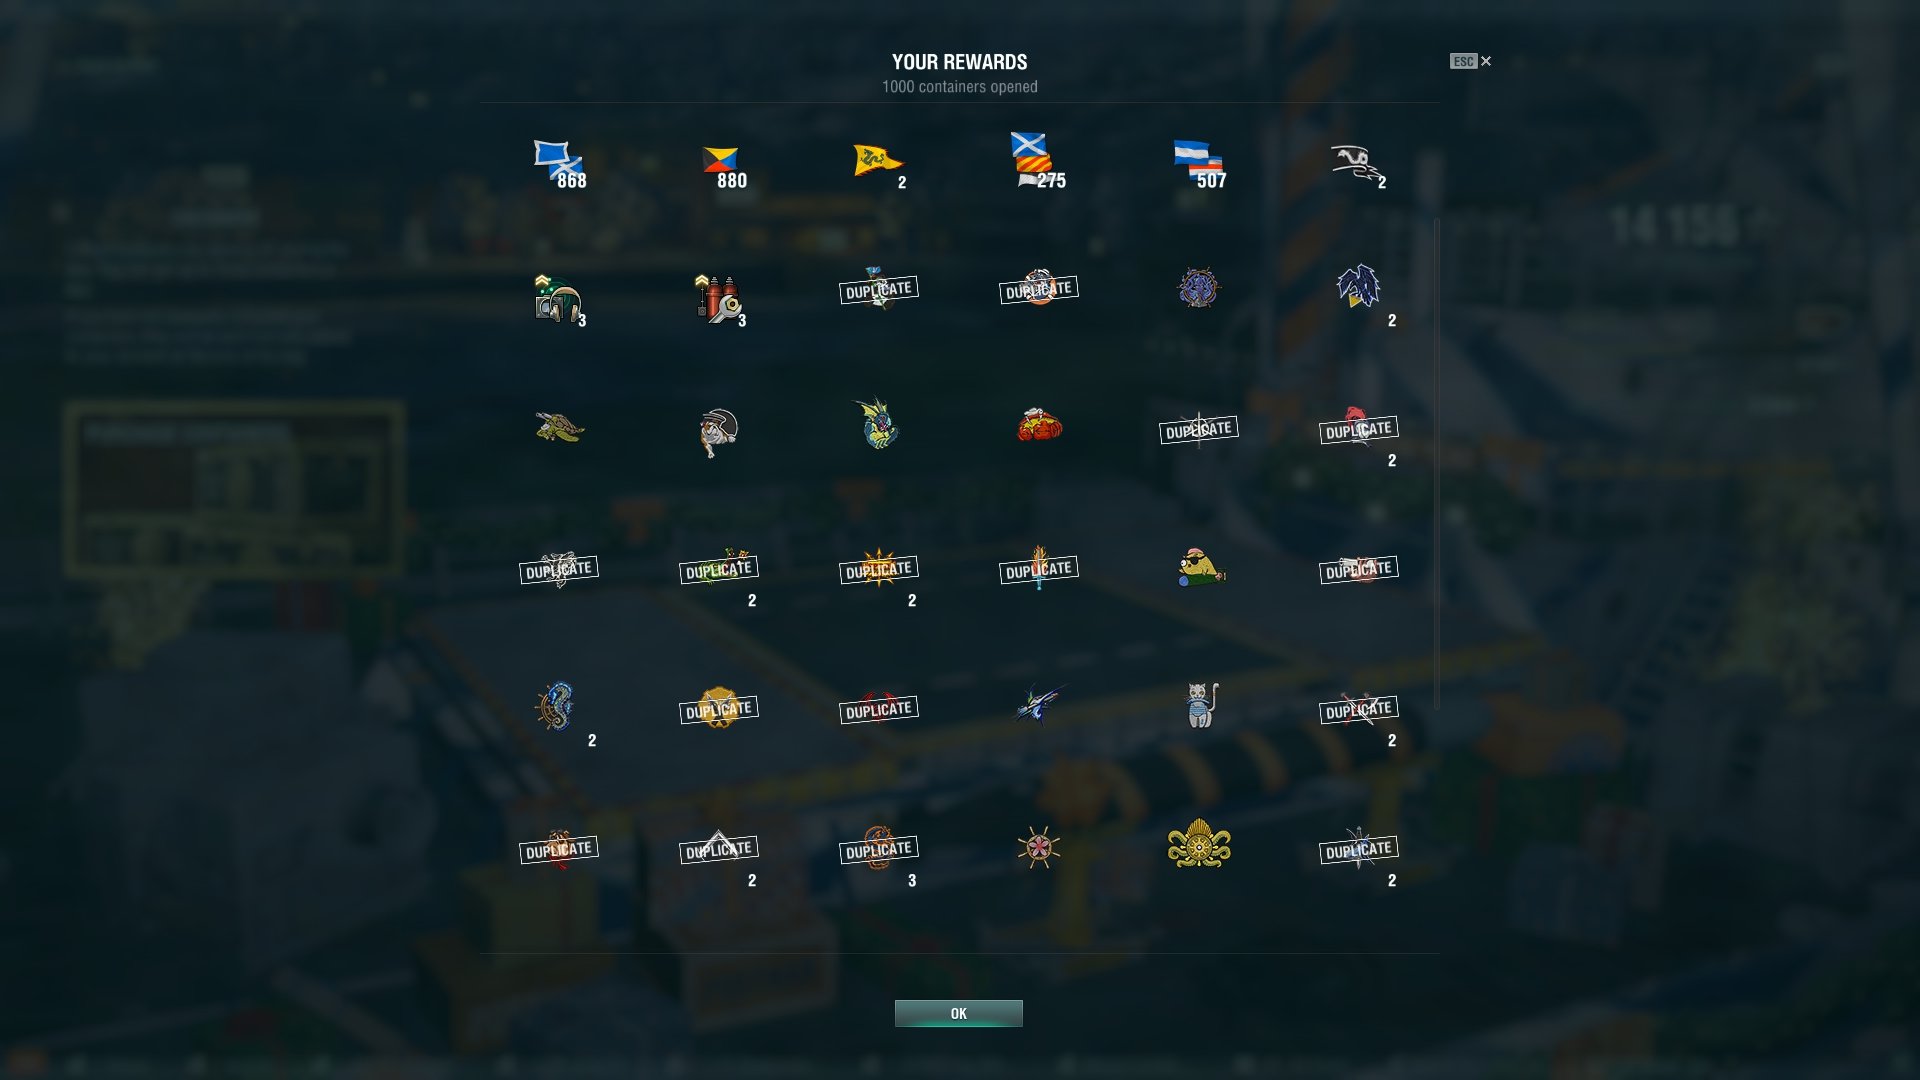Image resolution: width=1920 pixels, height=1080 pixels.
Task: Select the swordfish patch
Action: pyautogui.click(x=1039, y=704)
